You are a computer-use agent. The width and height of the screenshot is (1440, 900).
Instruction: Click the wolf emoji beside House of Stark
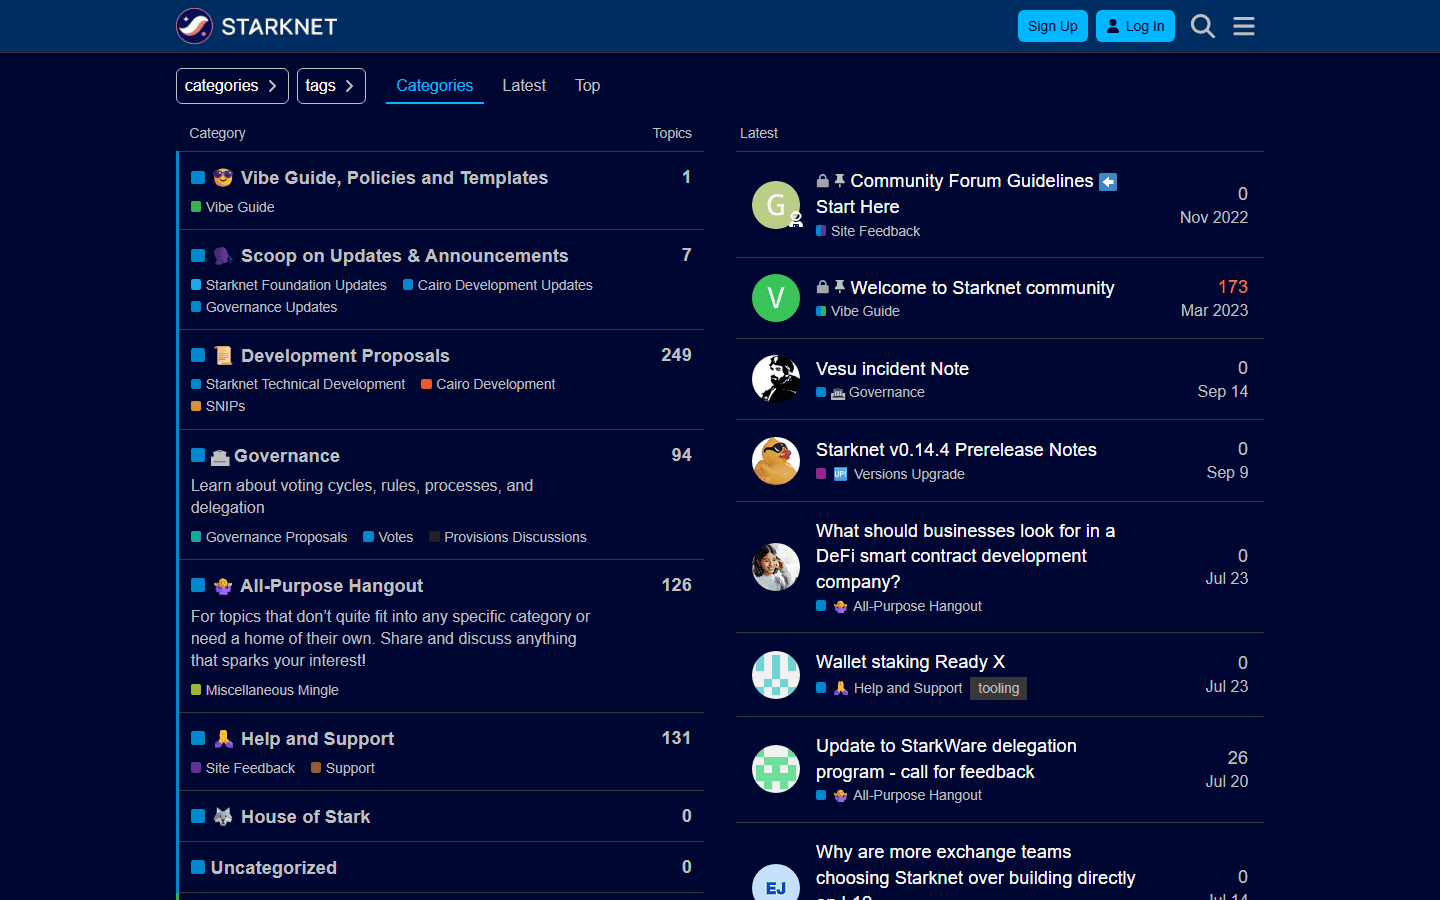tap(223, 816)
